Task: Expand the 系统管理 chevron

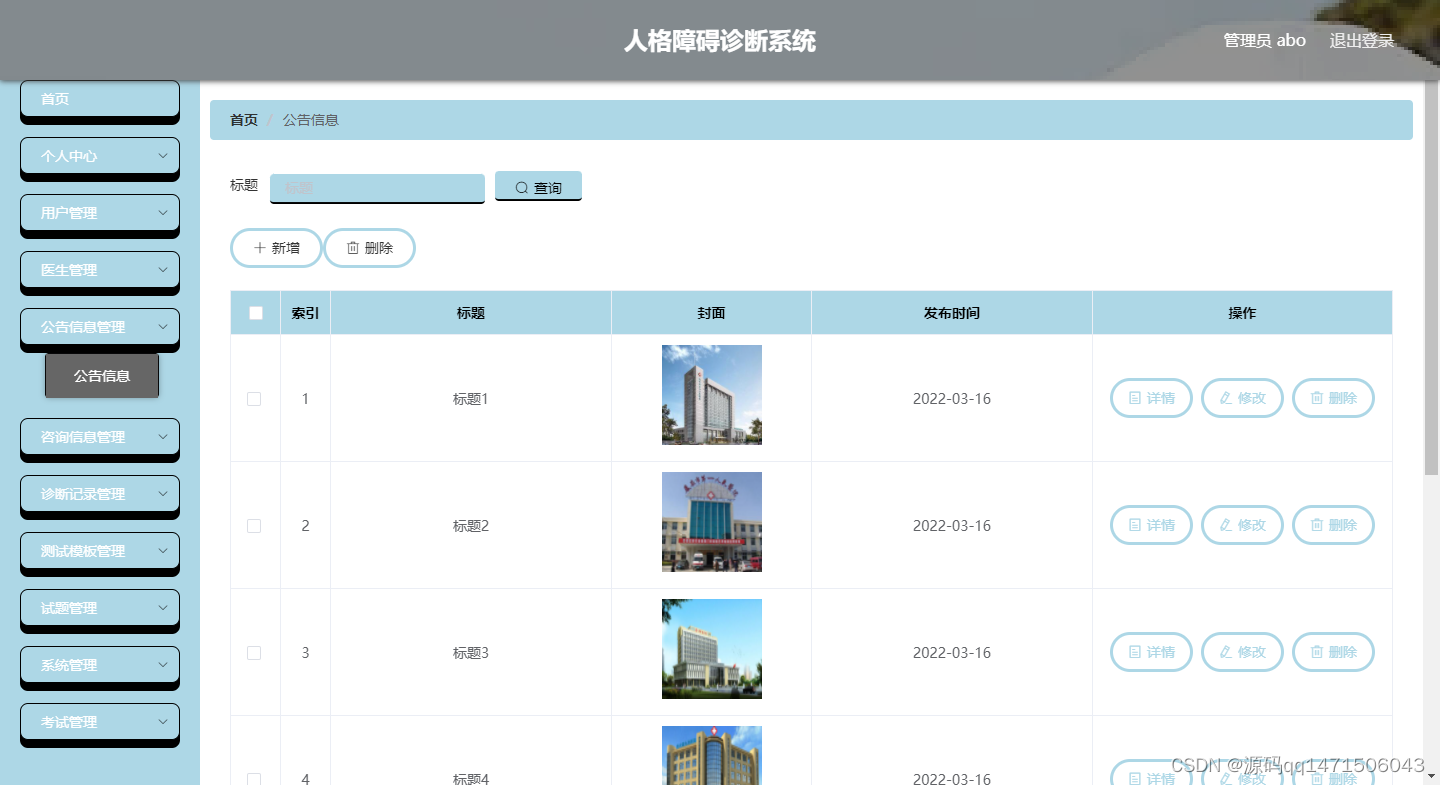Action: point(162,665)
